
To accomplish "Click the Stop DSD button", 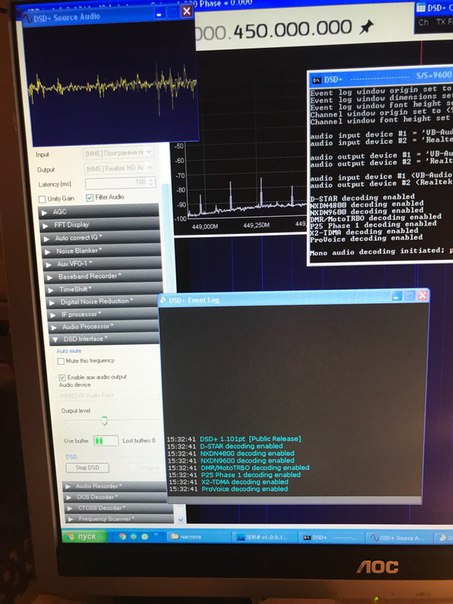I will (87, 468).
